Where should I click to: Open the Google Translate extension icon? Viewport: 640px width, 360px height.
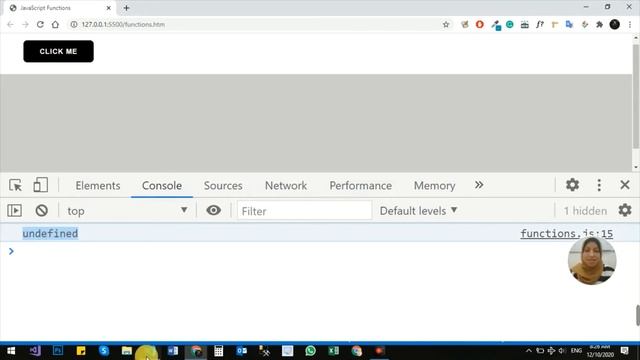pos(569,24)
